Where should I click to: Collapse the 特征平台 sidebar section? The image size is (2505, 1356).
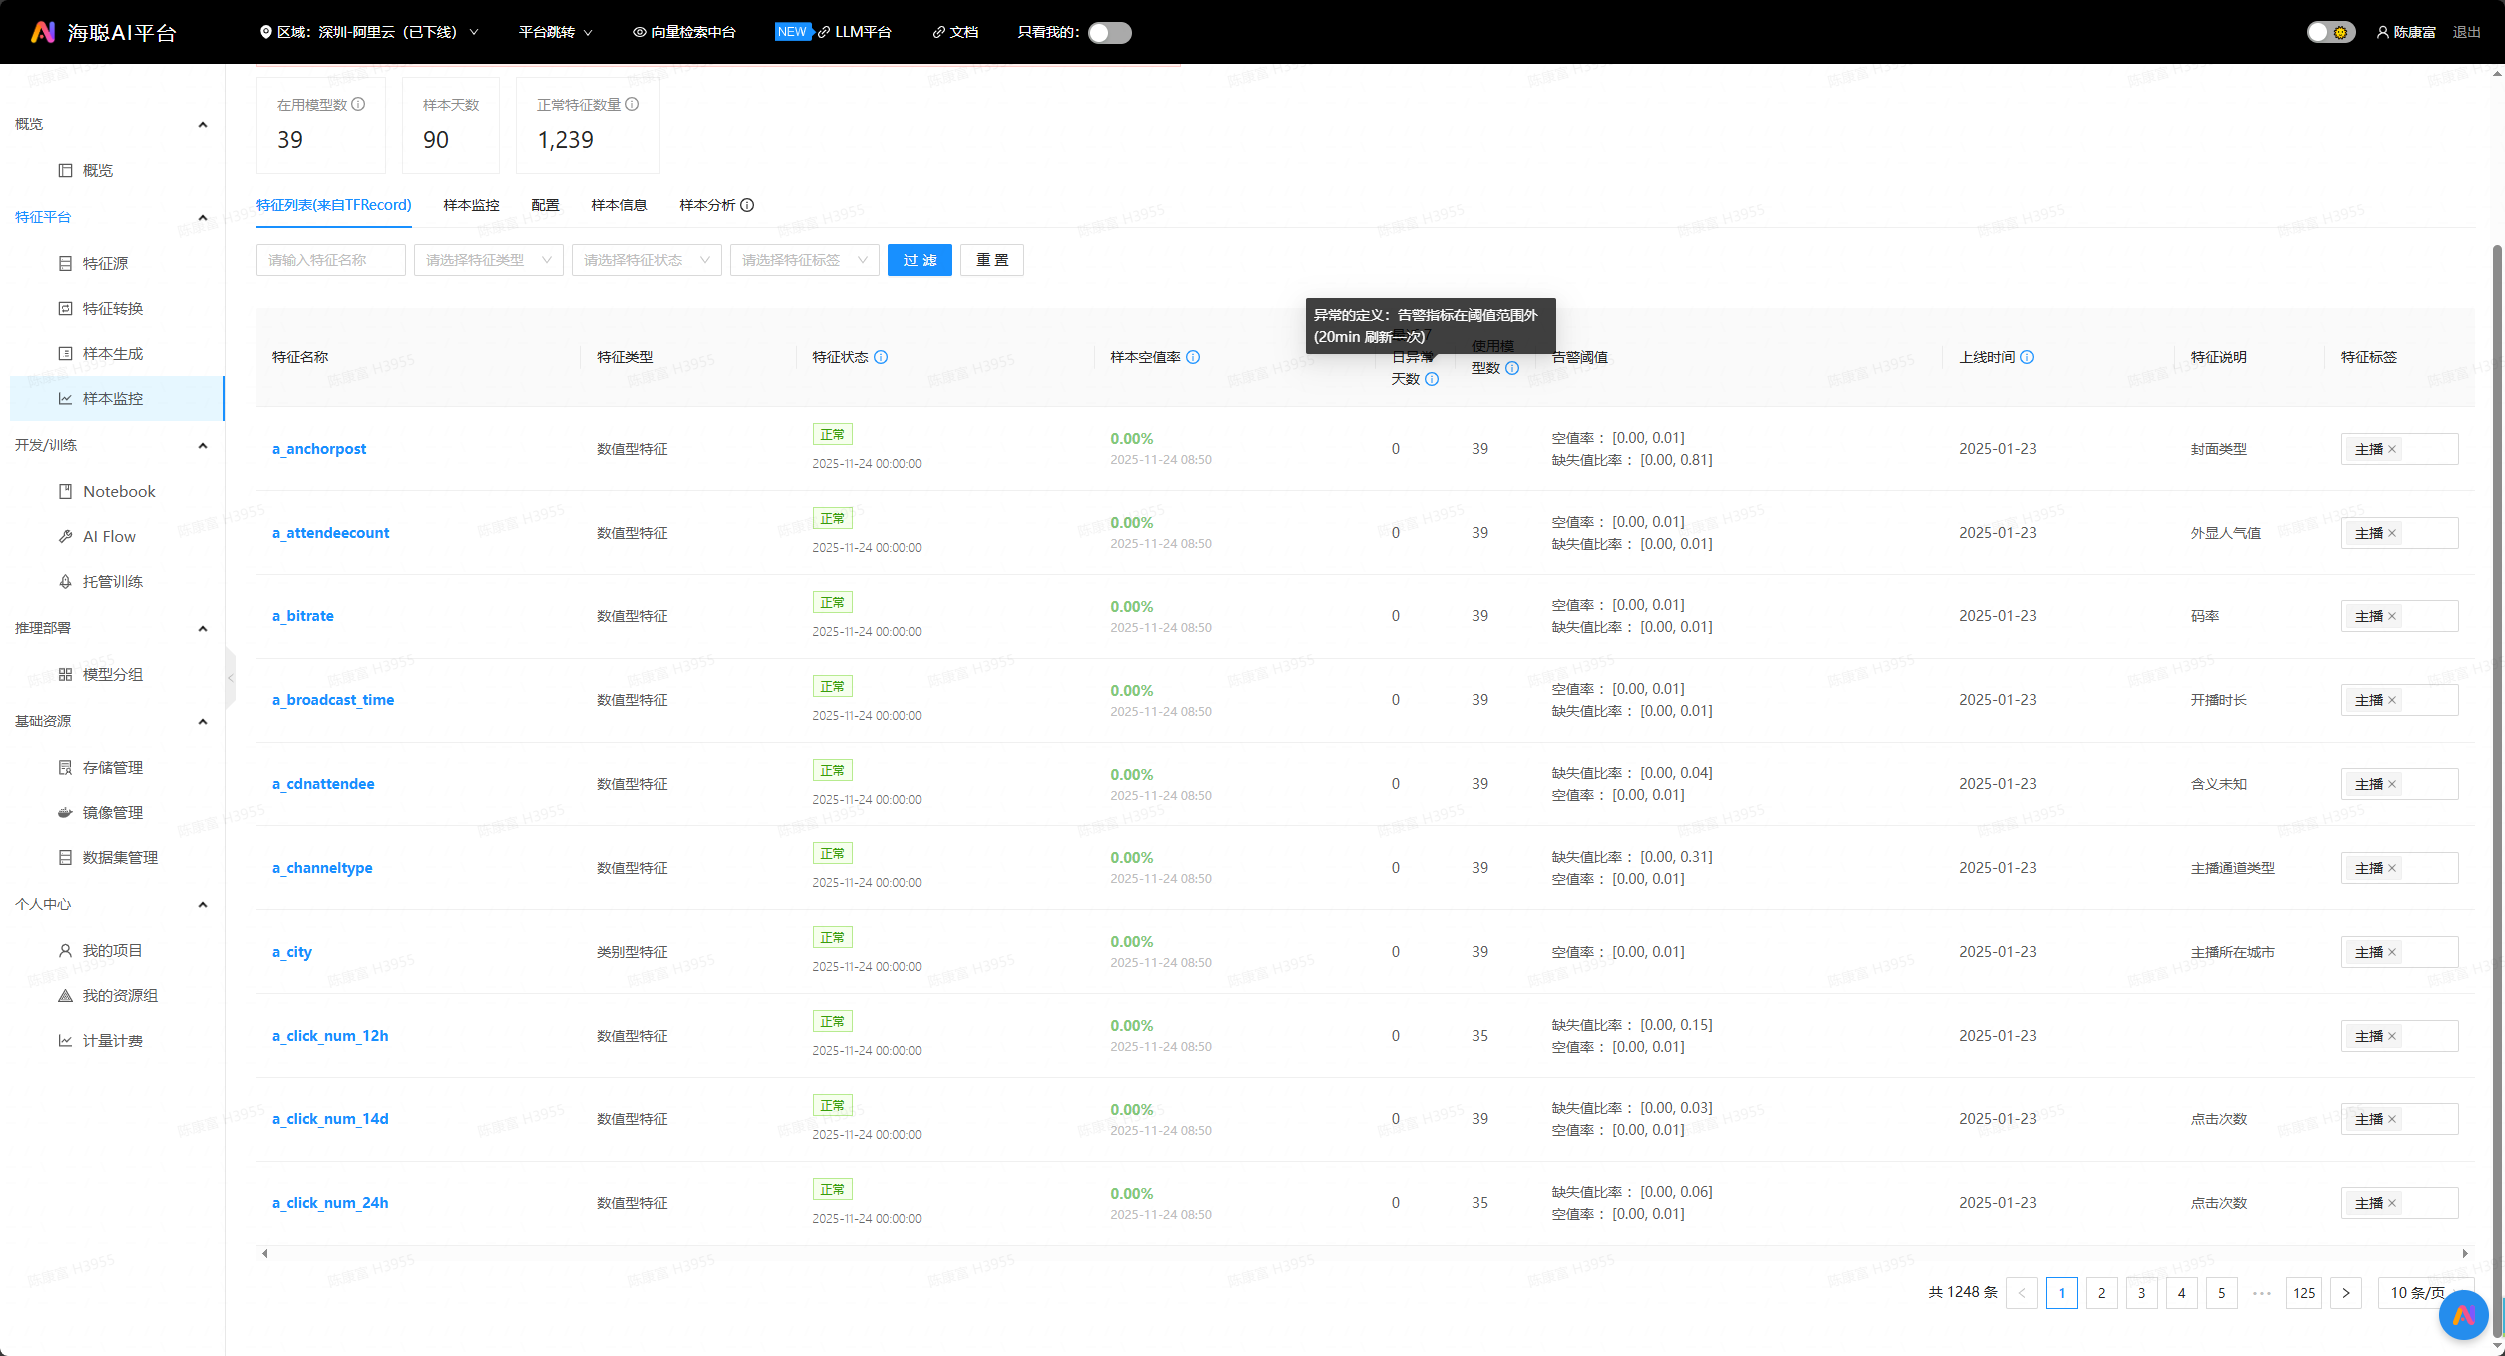click(x=203, y=217)
